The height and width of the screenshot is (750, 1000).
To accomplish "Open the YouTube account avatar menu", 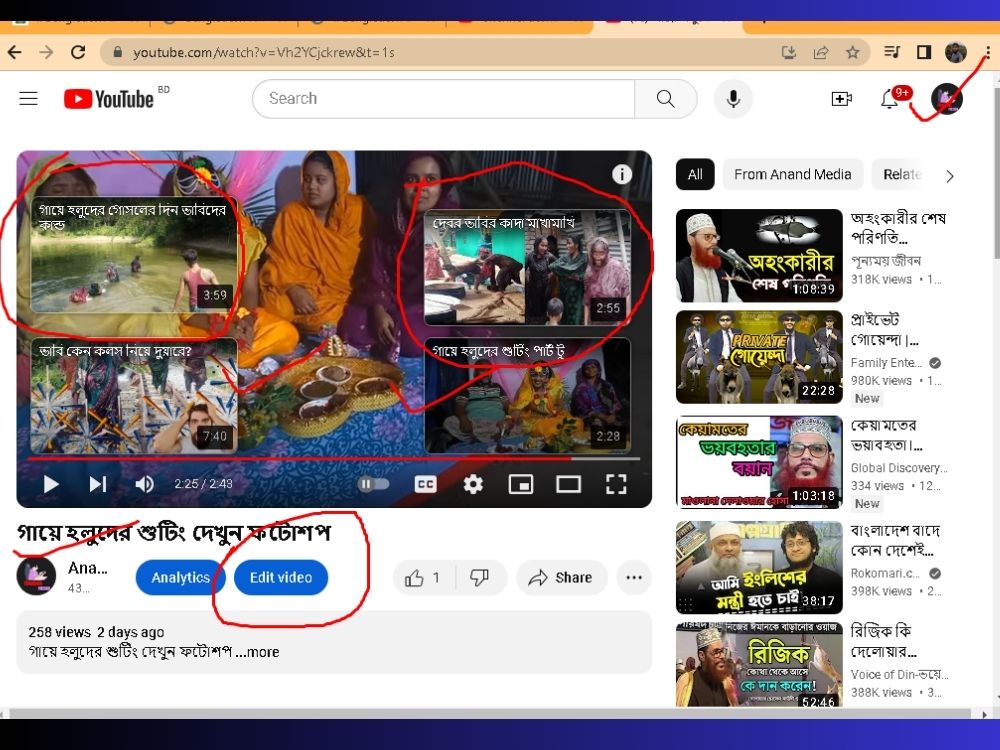I will coord(946,99).
